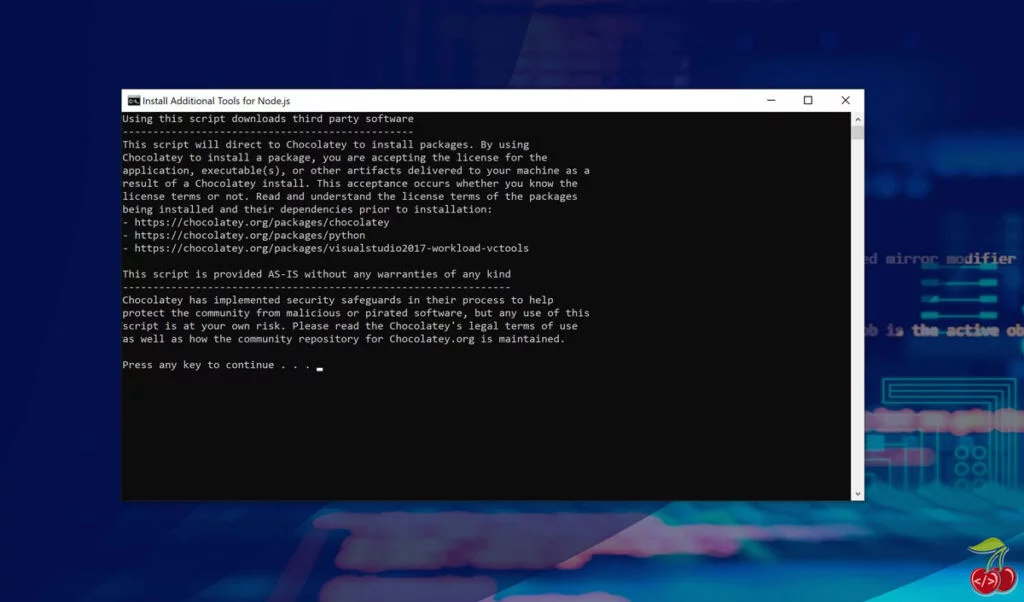Click the line starting "license terms or not"
1024x602 pixels.
pos(350,197)
